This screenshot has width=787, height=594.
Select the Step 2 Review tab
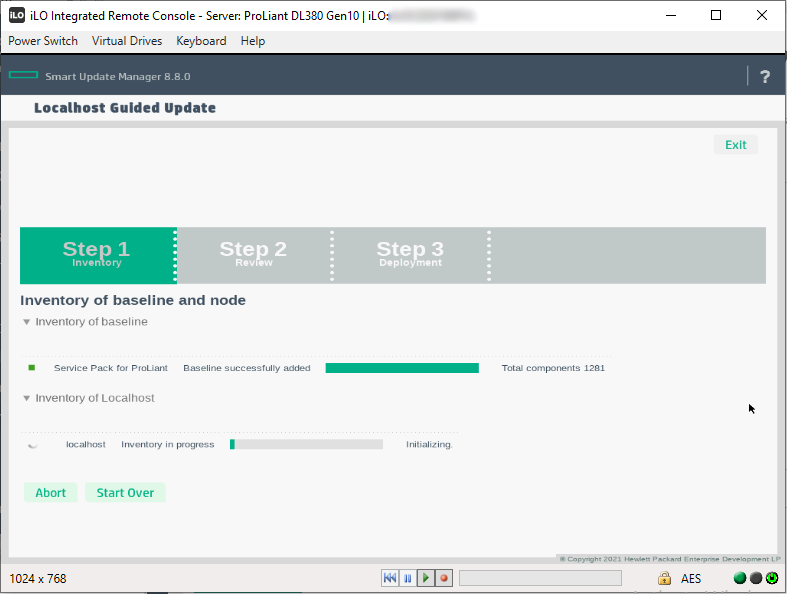[x=253, y=255]
